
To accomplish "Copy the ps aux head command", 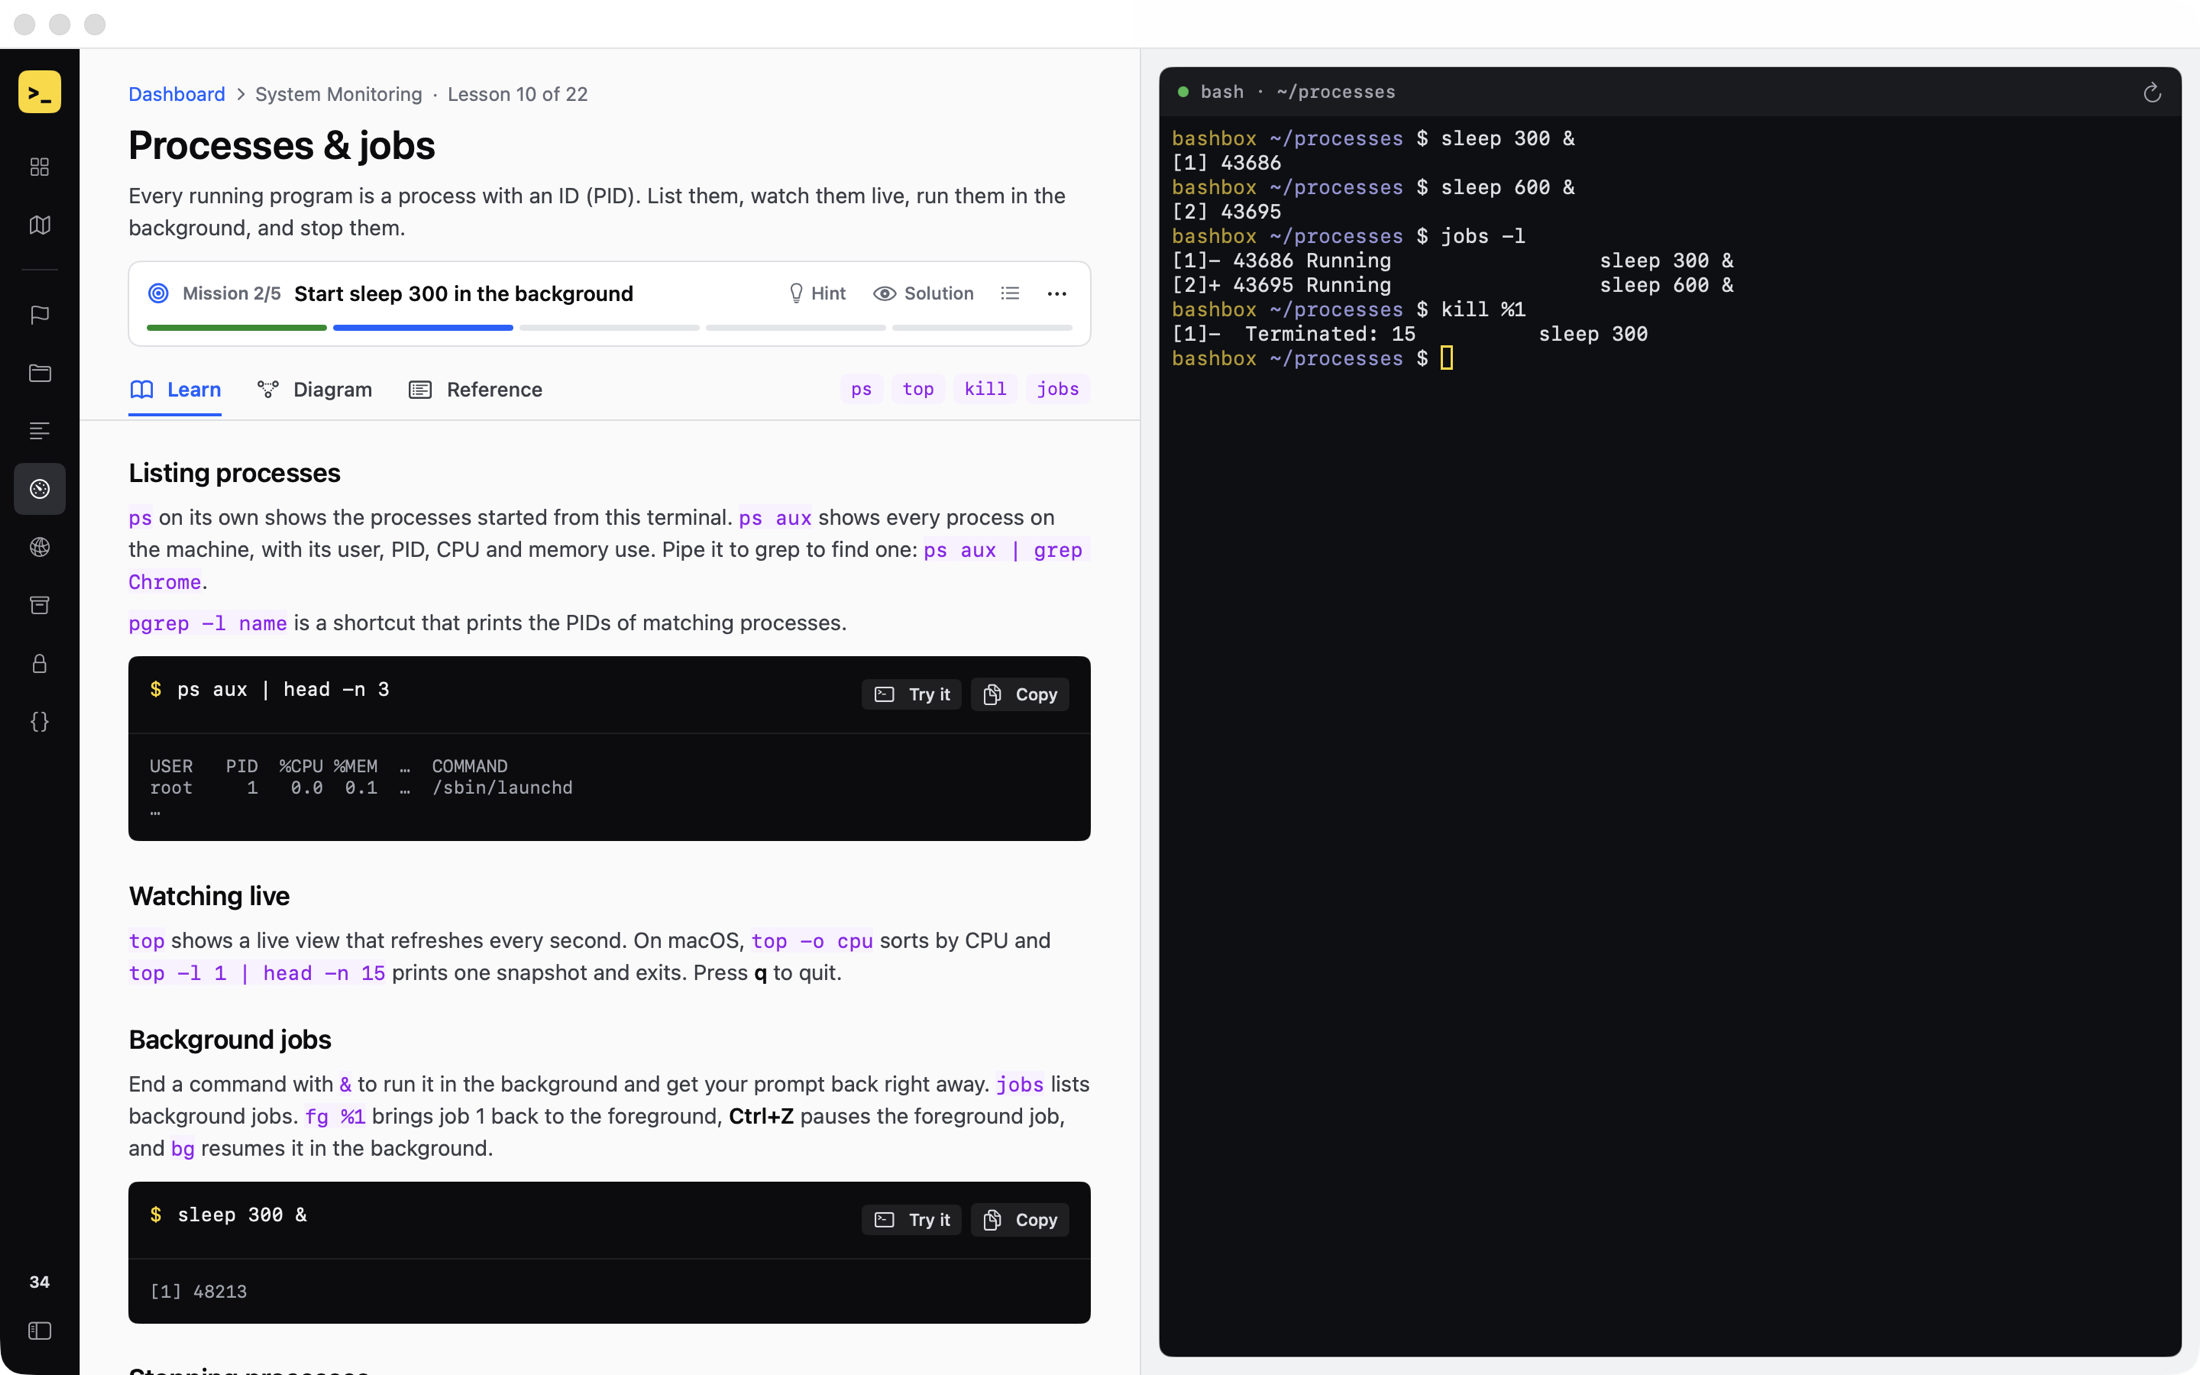I will (1020, 694).
